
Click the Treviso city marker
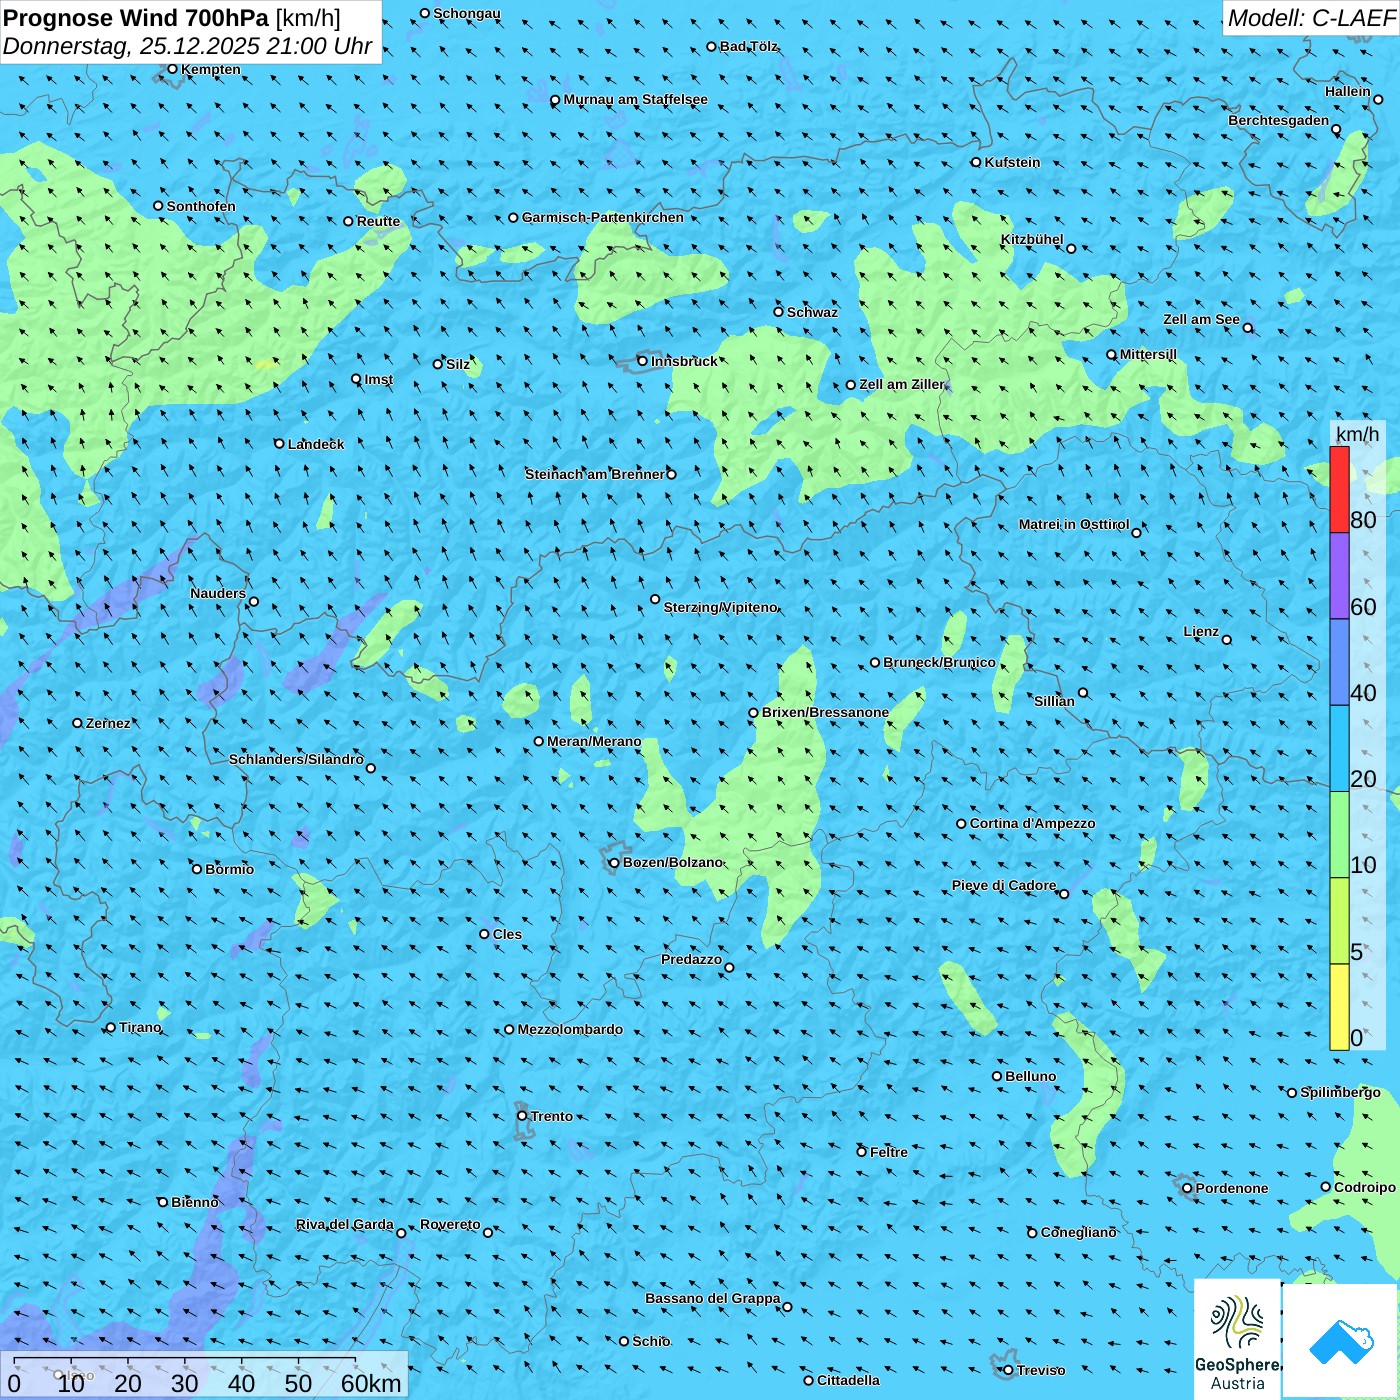tap(1008, 1370)
